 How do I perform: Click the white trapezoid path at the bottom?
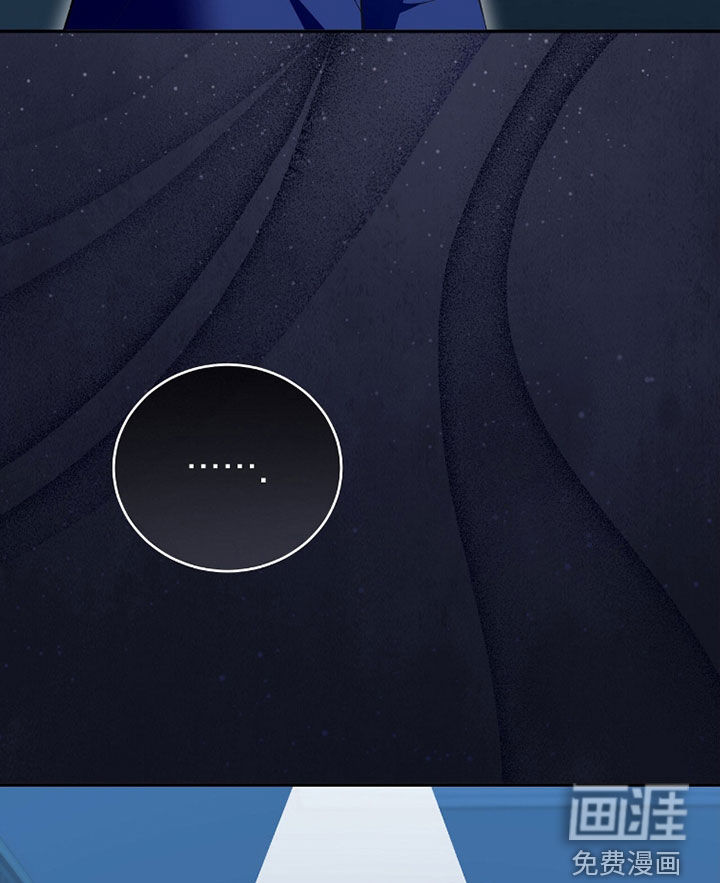pyautogui.click(x=361, y=840)
